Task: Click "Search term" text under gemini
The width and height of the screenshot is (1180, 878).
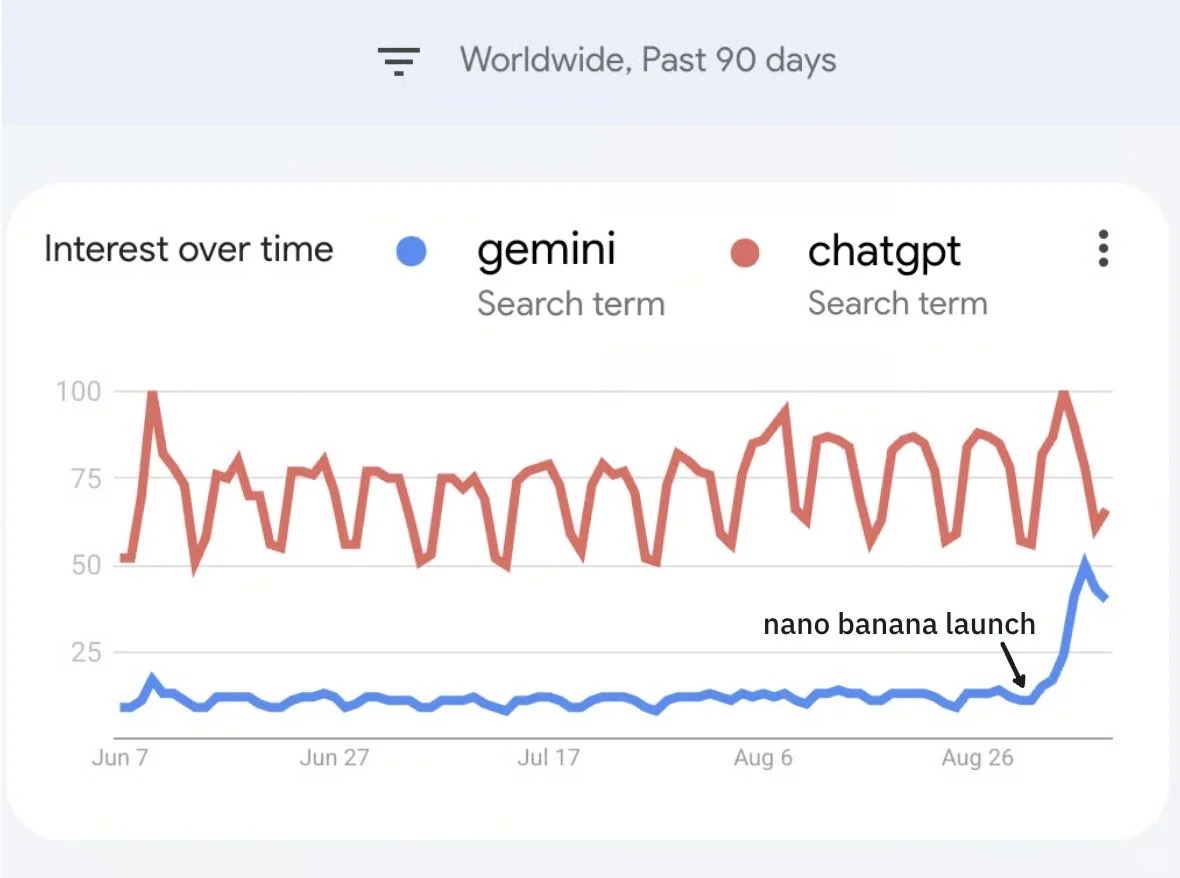Action: coord(570,303)
